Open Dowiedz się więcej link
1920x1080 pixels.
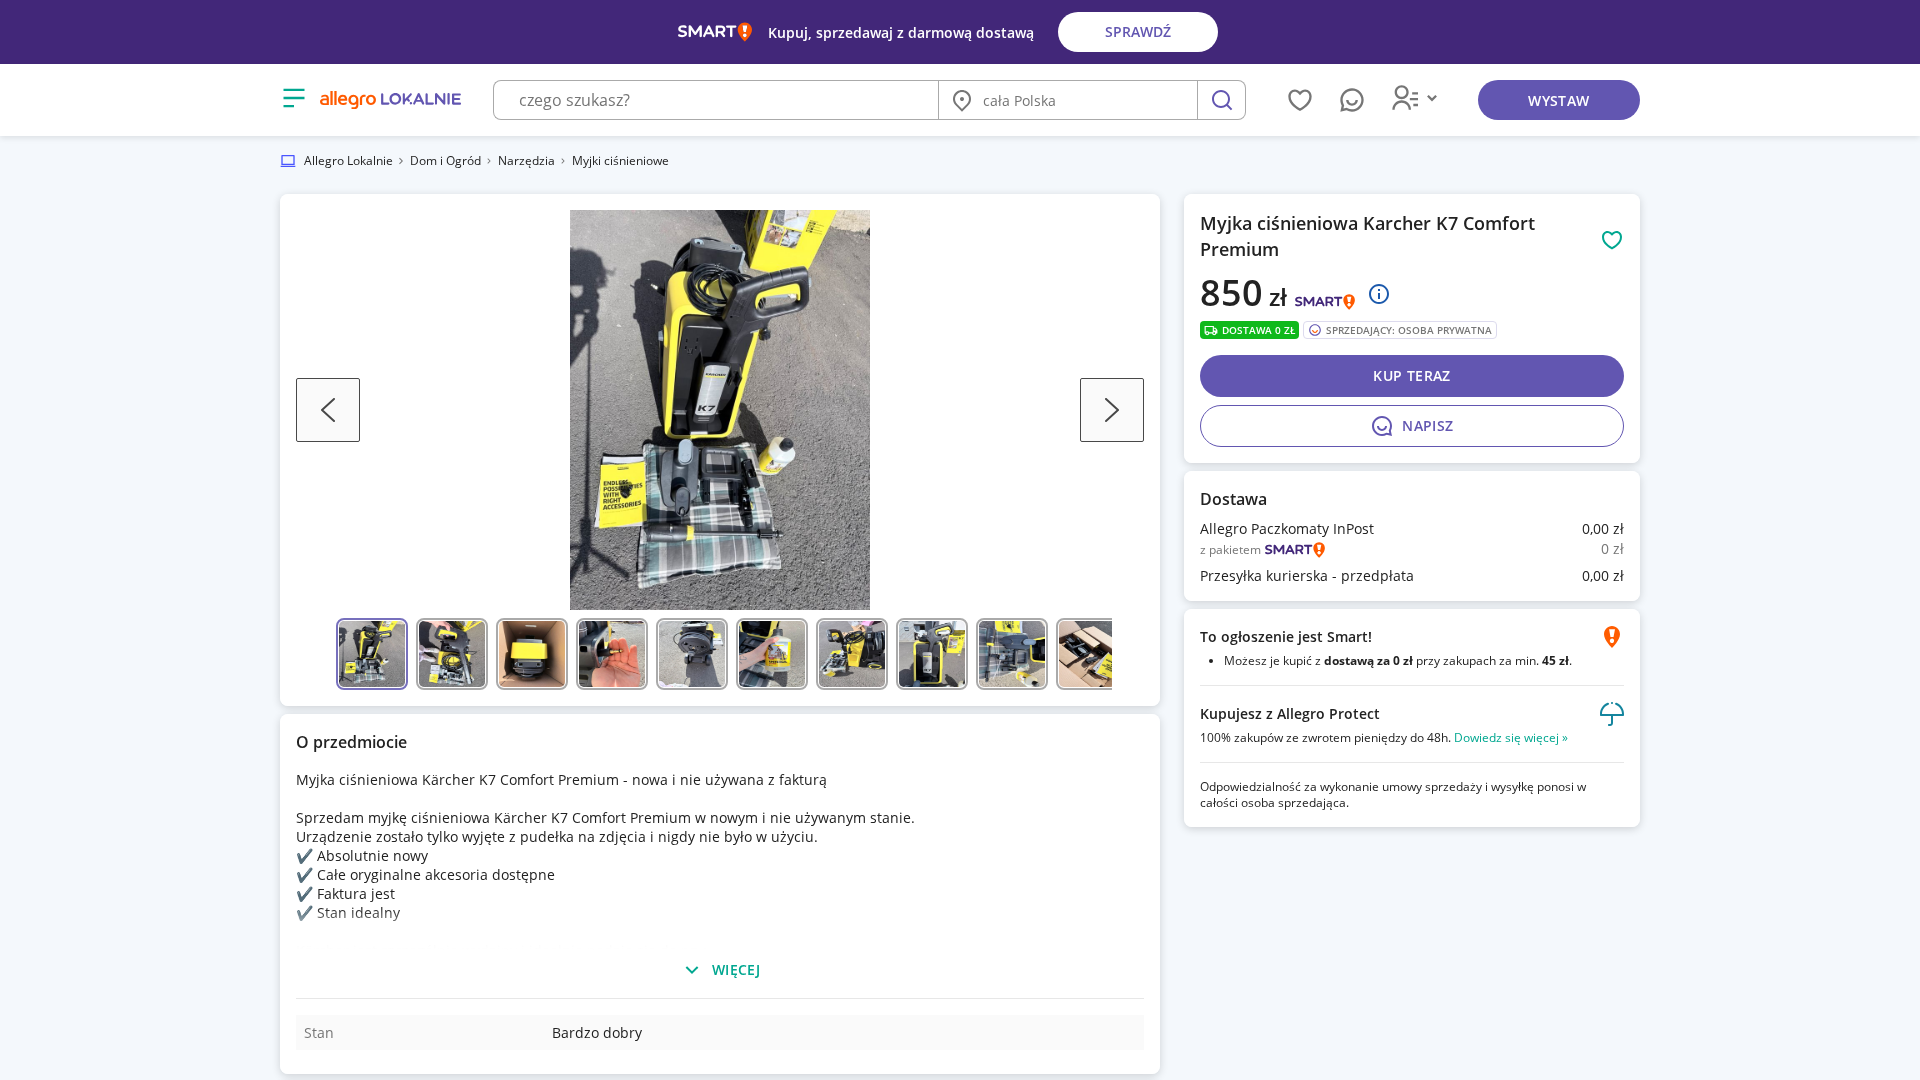[1511, 738]
